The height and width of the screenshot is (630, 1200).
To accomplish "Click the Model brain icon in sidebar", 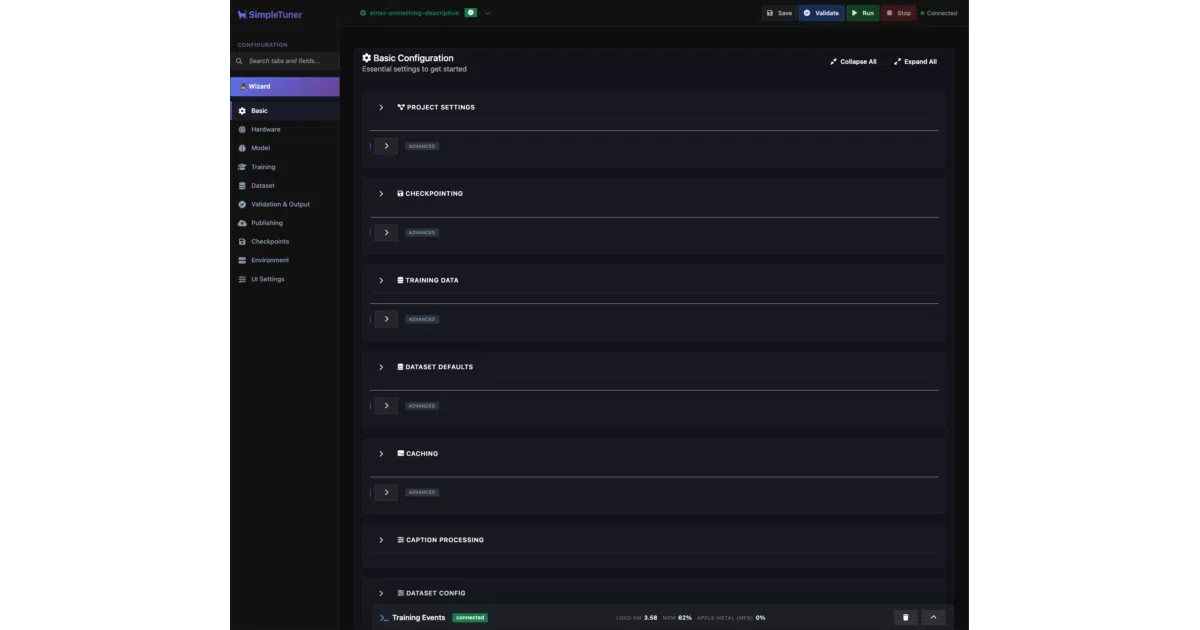I will [x=242, y=148].
